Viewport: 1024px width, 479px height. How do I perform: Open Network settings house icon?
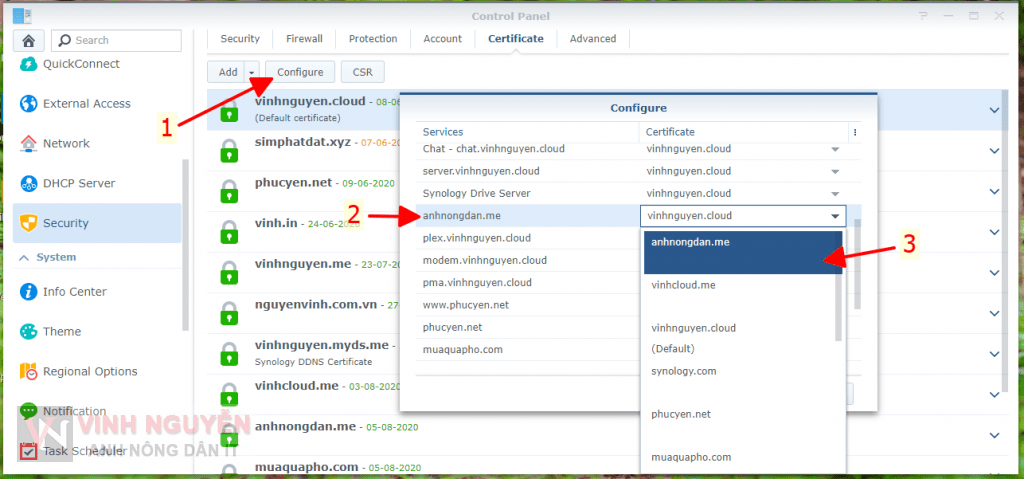pyautogui.click(x=28, y=144)
